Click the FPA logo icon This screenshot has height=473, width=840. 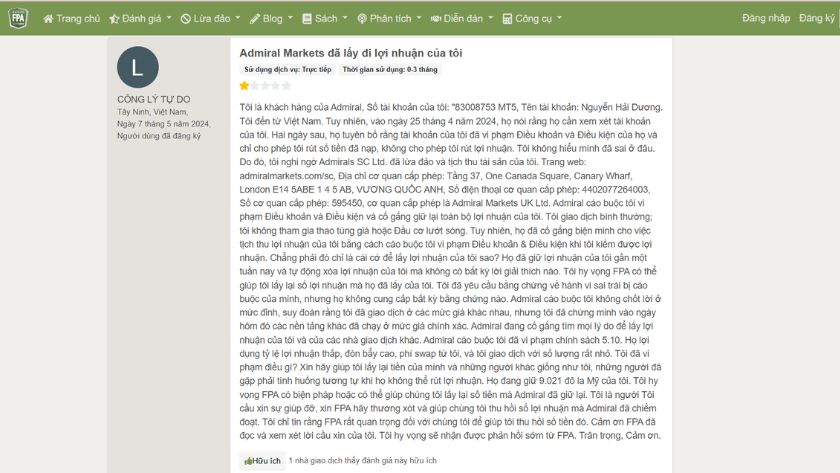pyautogui.click(x=18, y=18)
